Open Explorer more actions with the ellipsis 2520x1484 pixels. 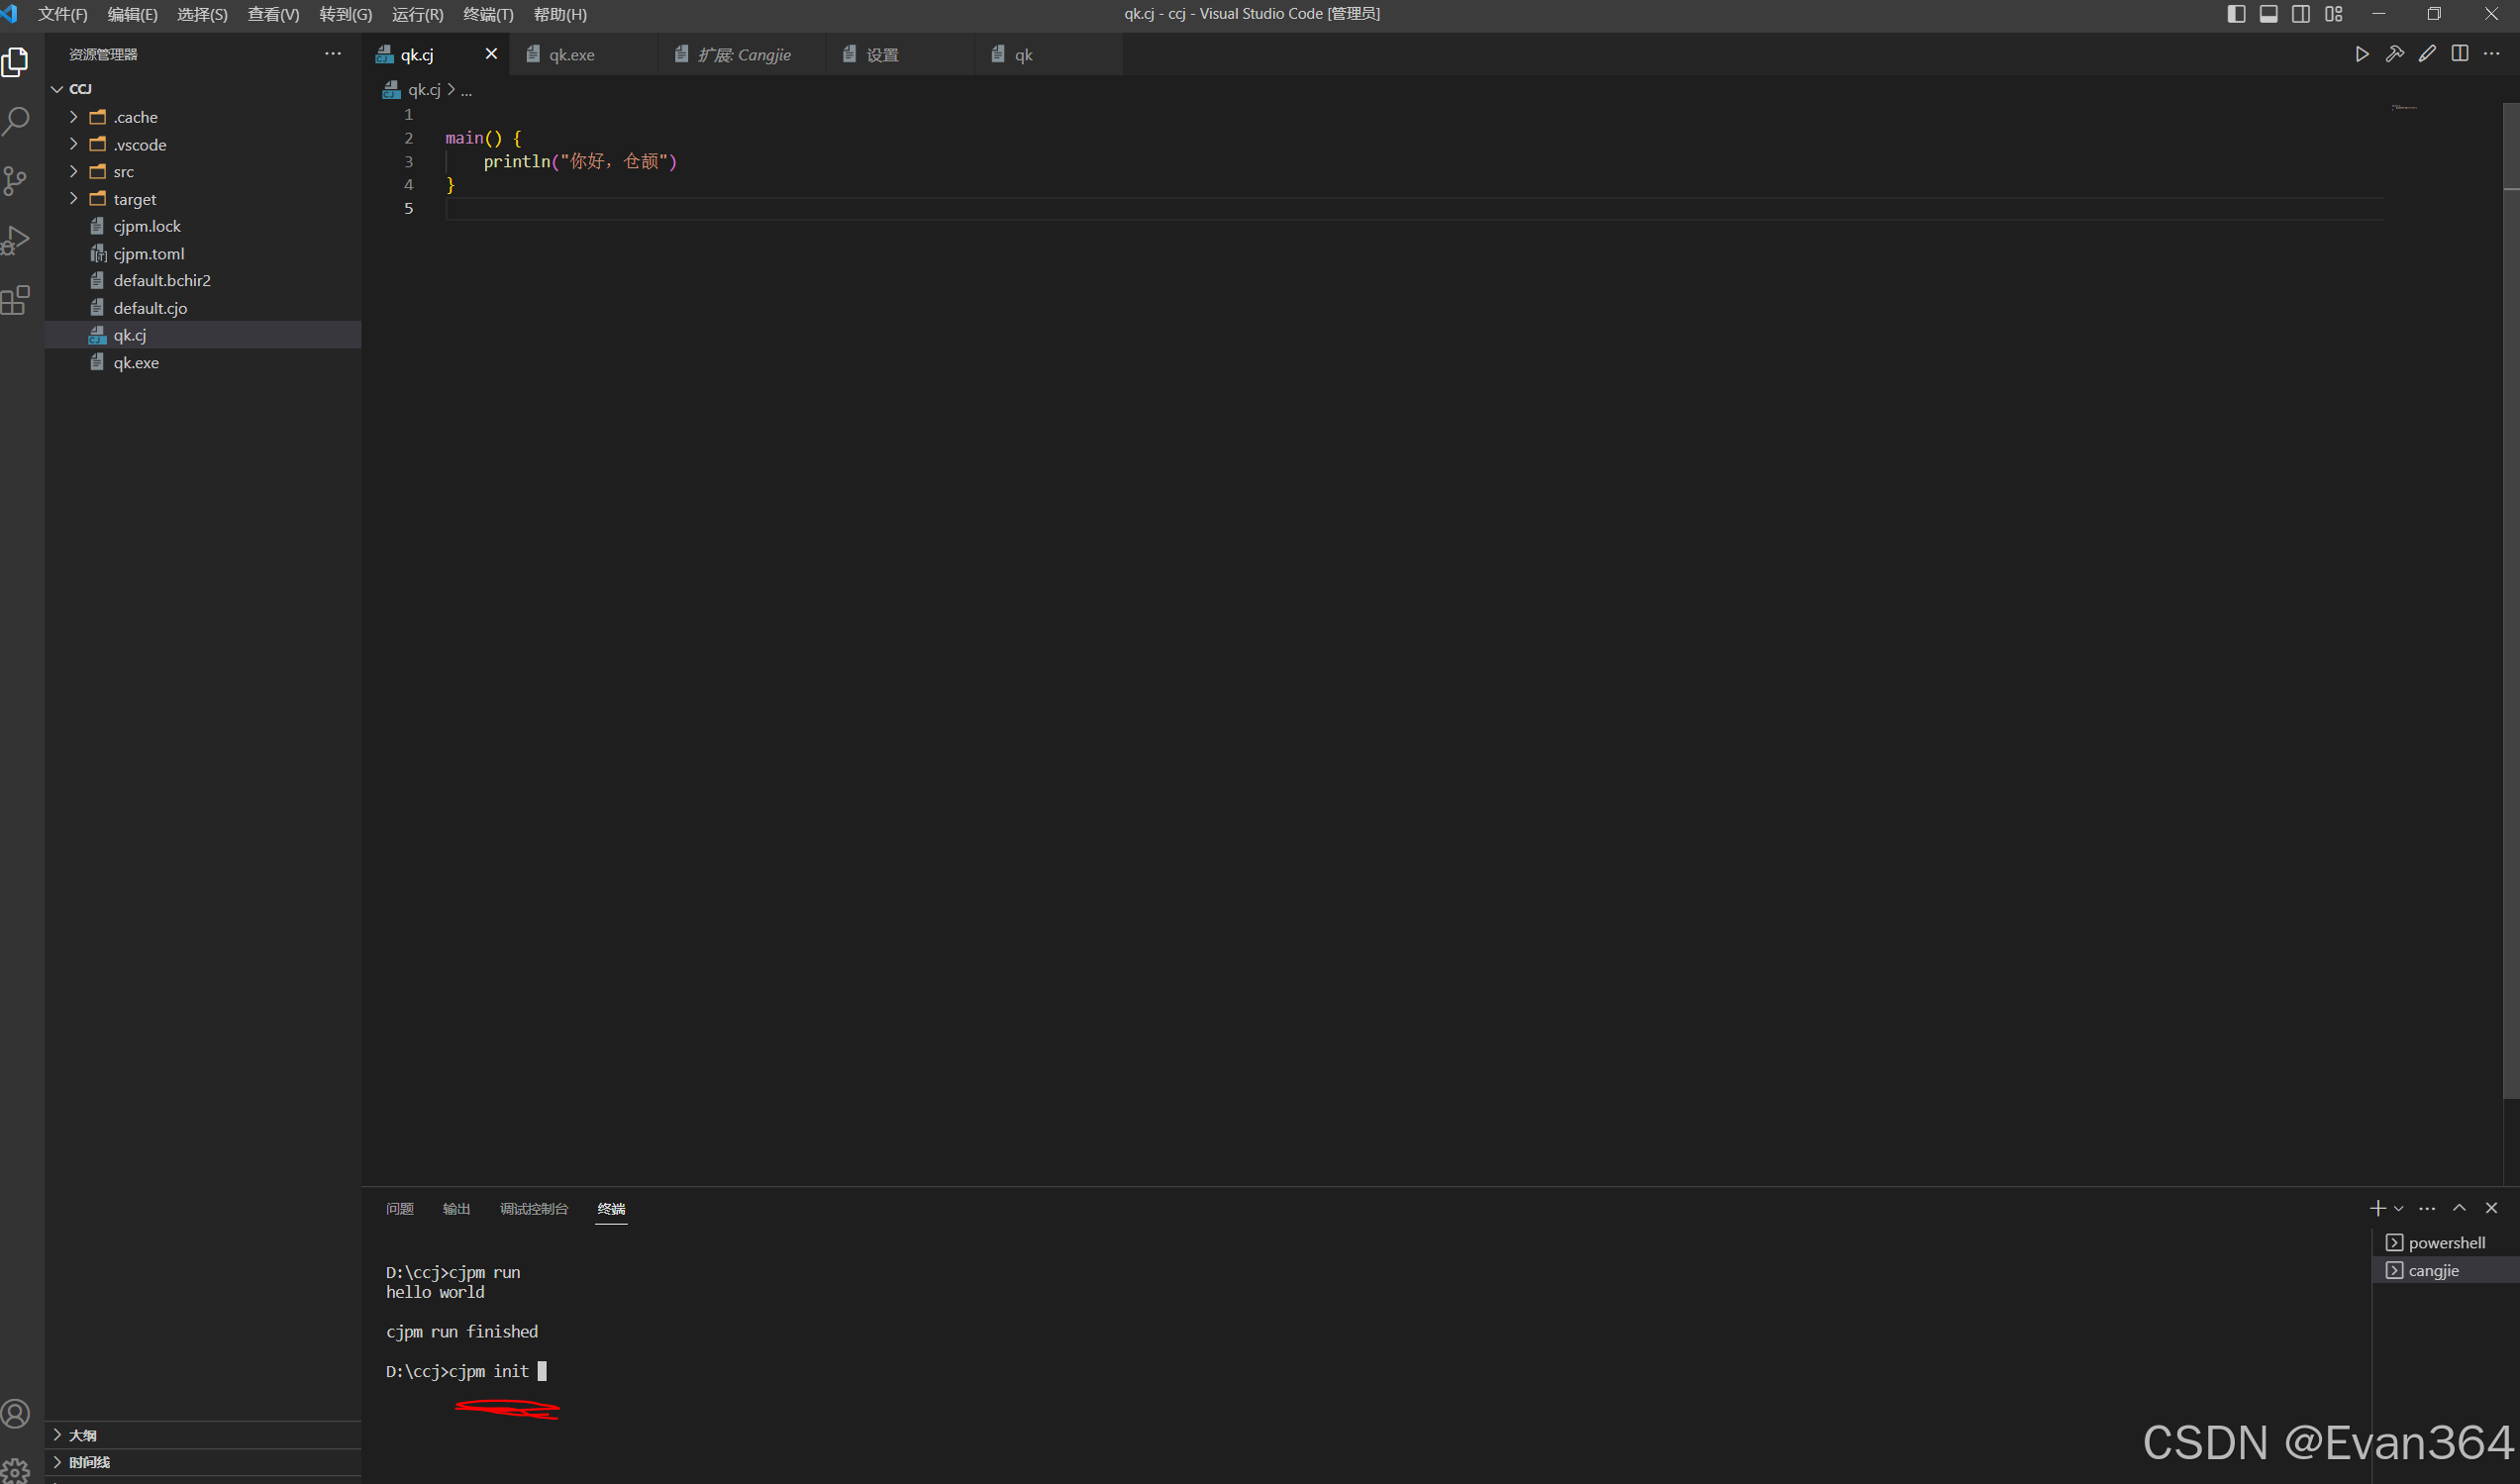(x=332, y=53)
